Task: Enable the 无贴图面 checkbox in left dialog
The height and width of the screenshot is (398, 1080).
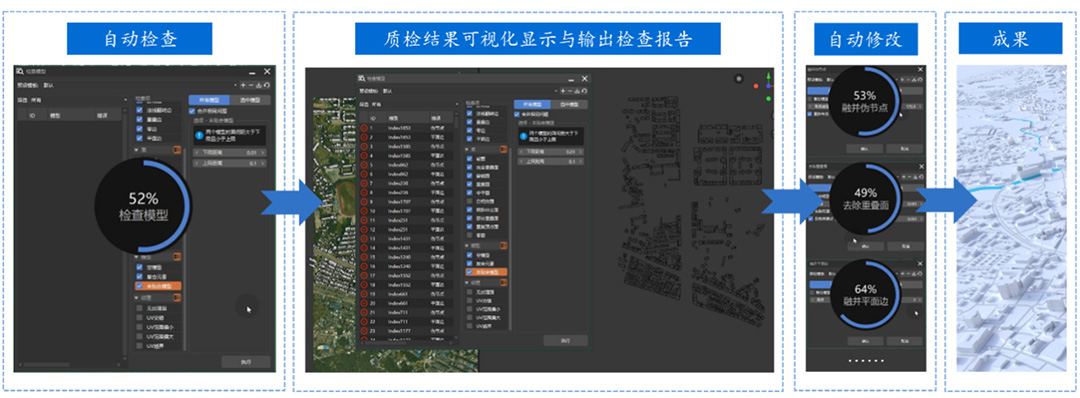Action: point(140,308)
